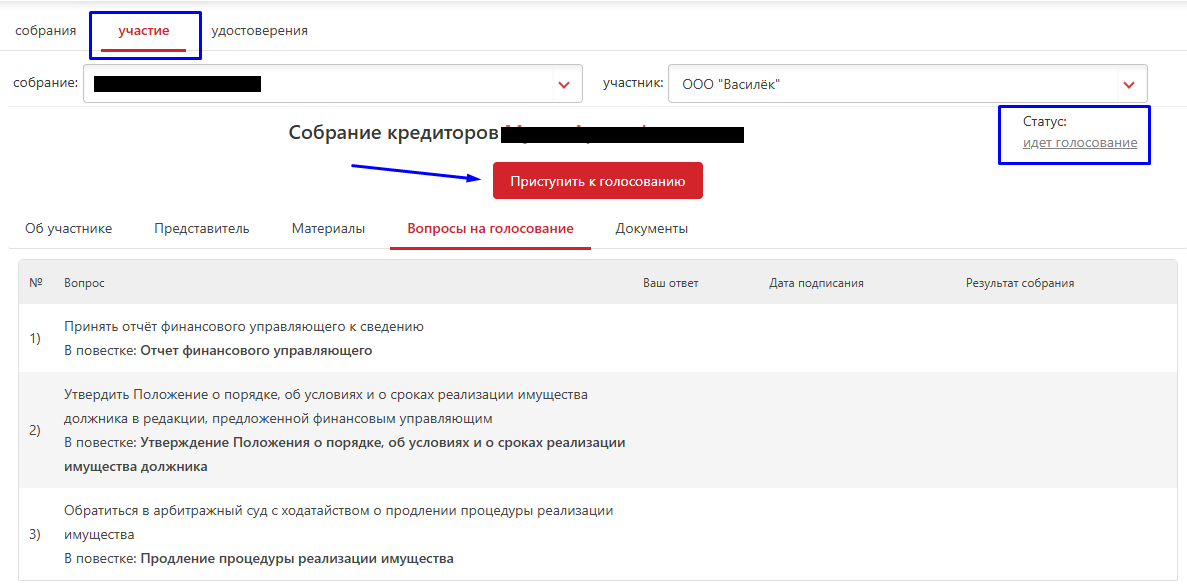Click the Вопрос column header
The image size is (1187, 587).
[x=85, y=283]
